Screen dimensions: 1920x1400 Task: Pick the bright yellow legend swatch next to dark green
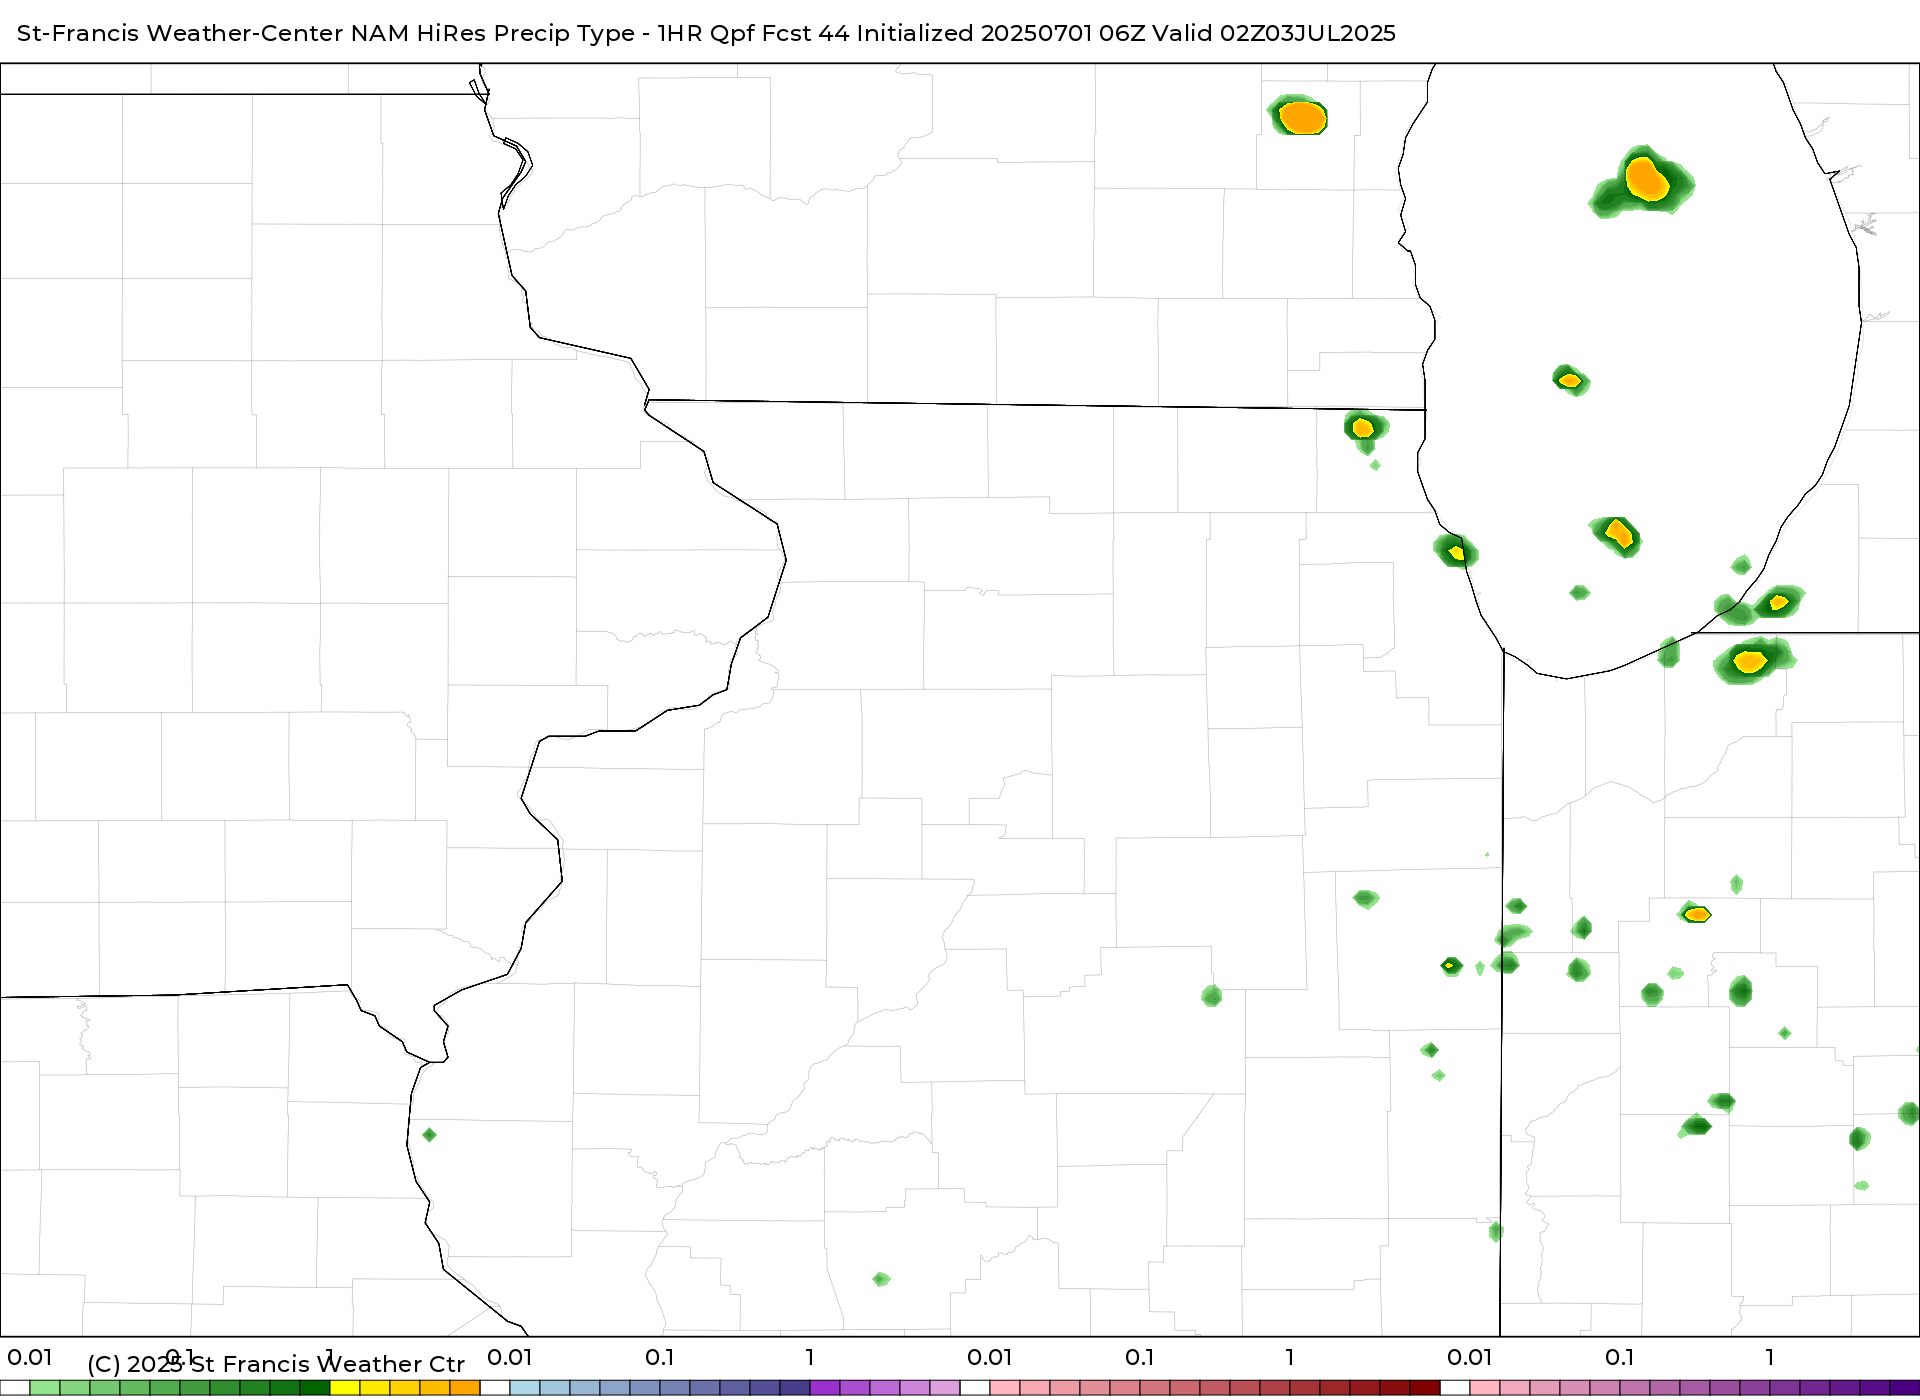click(345, 1388)
